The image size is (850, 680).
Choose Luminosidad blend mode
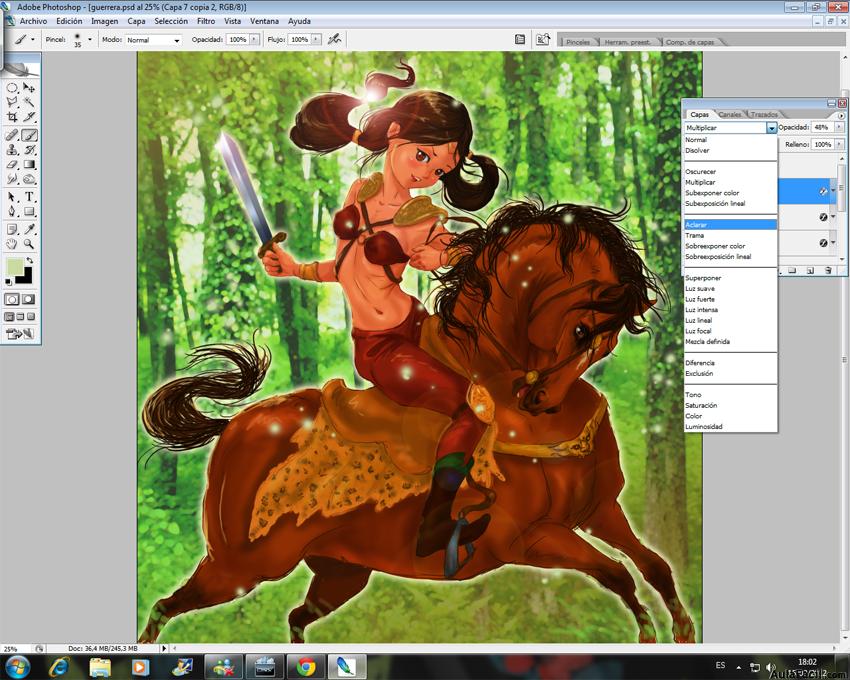point(730,427)
